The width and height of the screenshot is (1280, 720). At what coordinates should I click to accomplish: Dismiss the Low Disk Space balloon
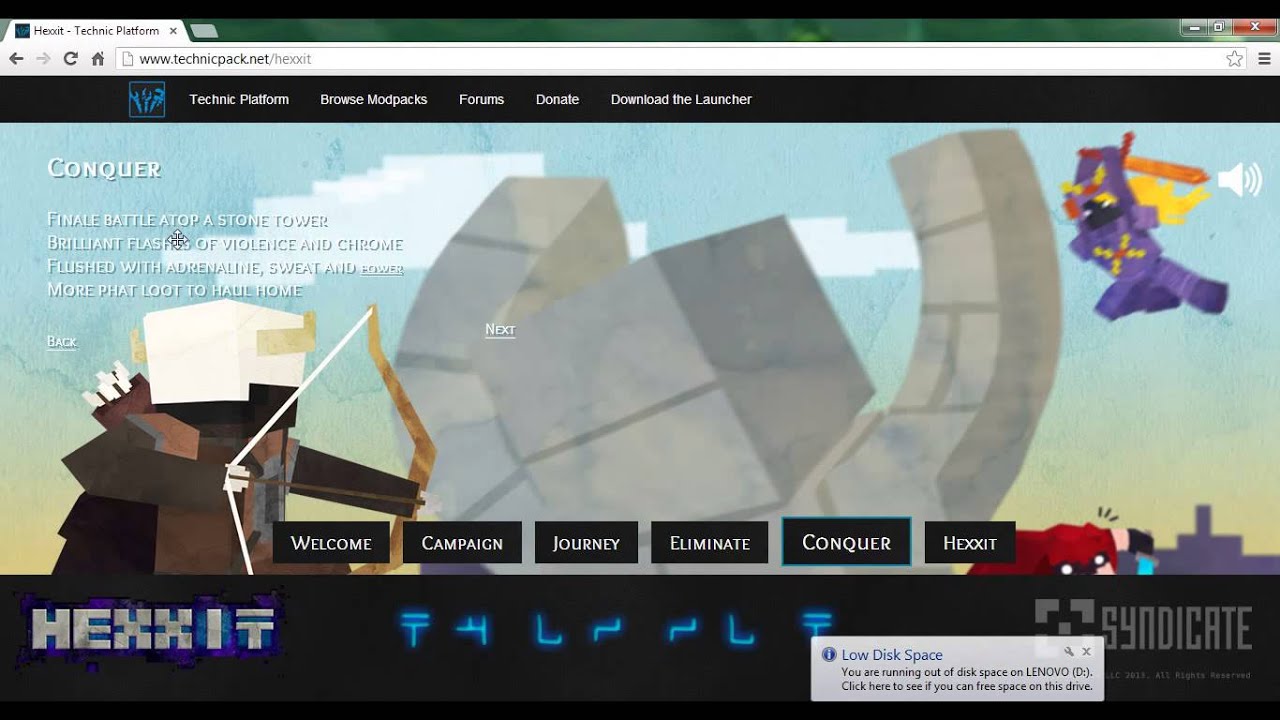[1086, 652]
